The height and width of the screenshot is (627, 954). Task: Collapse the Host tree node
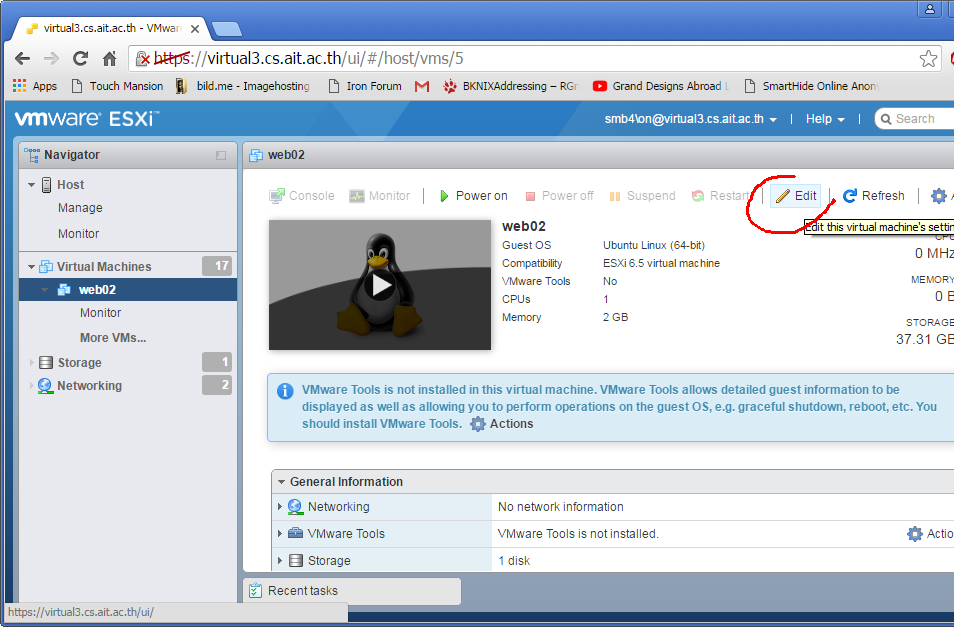pyautogui.click(x=32, y=185)
